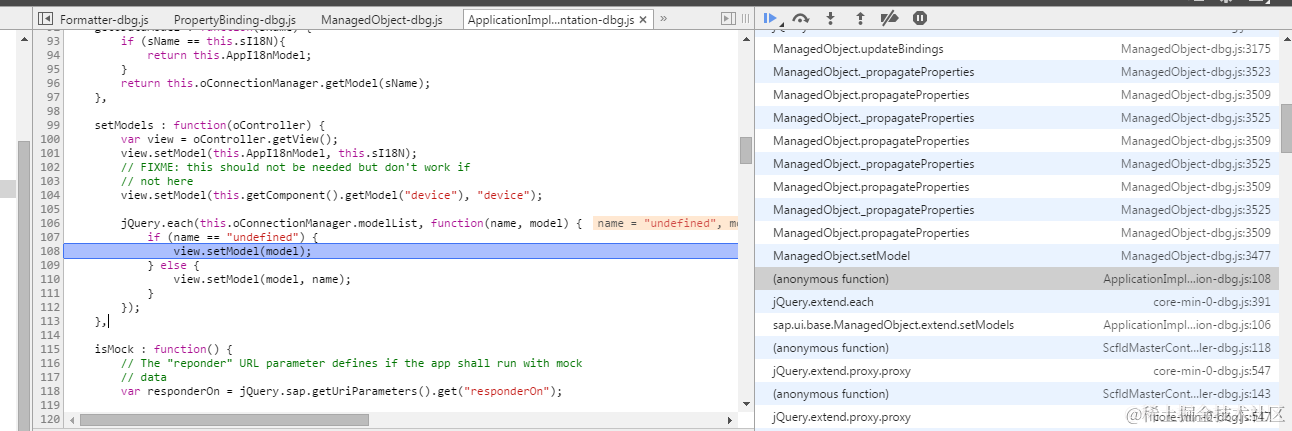Viewport: 1292px width, 431px height.
Task: Click the 'isMock : function()' code line
Action: (163, 349)
